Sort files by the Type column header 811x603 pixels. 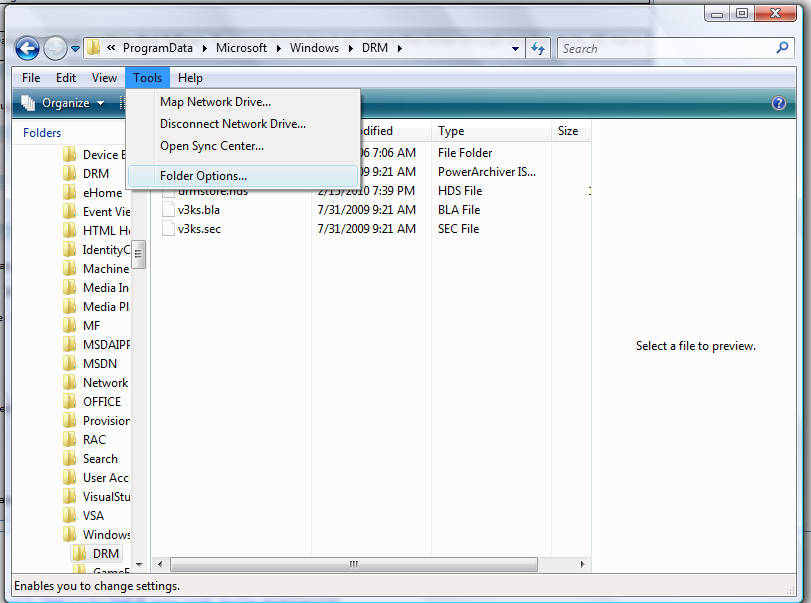point(450,131)
